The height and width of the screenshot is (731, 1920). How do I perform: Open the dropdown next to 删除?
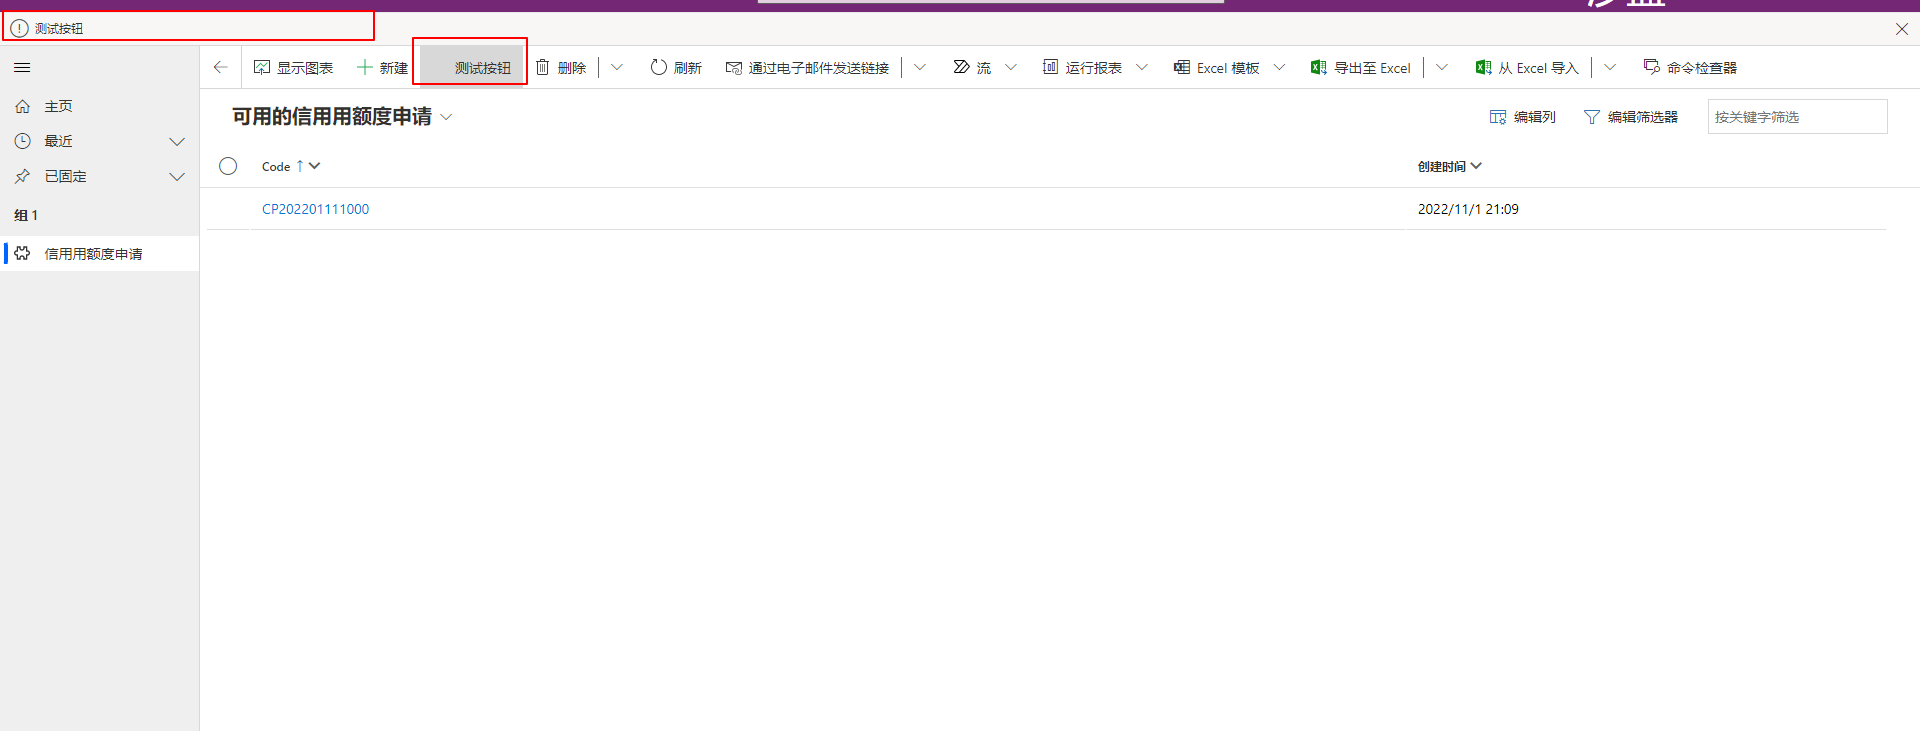[617, 67]
